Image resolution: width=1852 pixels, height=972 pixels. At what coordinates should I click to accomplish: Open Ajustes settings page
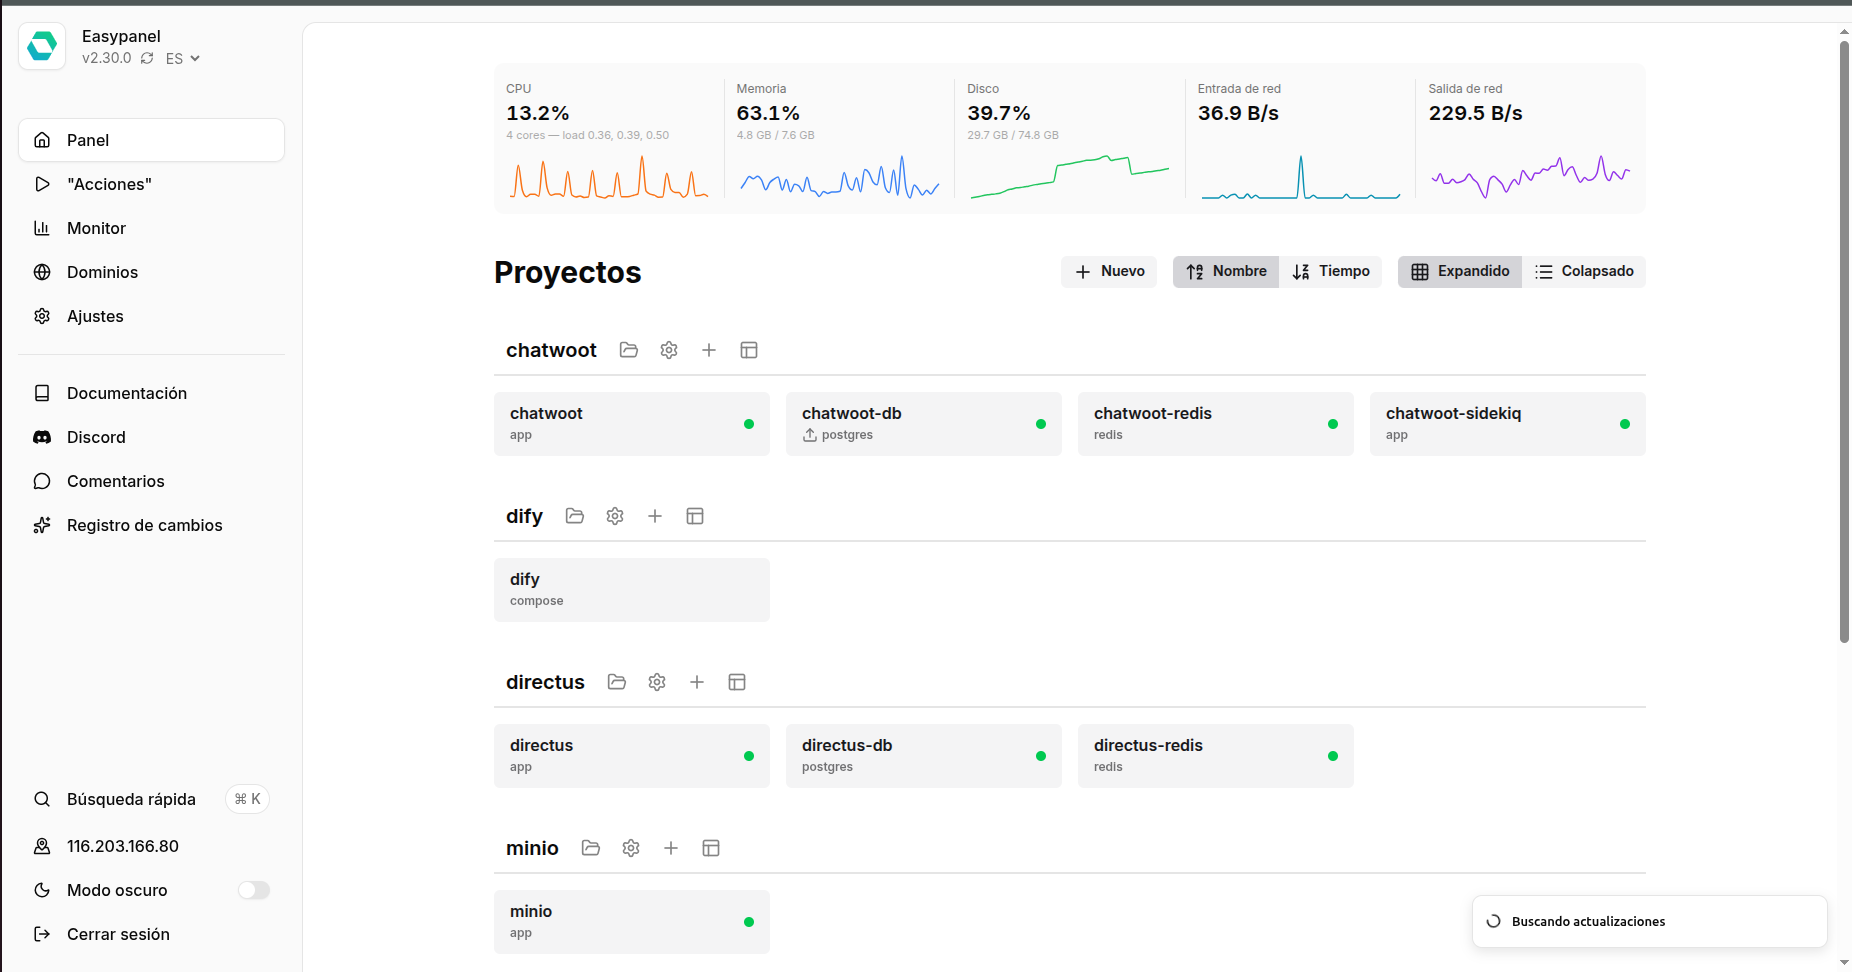(x=151, y=316)
